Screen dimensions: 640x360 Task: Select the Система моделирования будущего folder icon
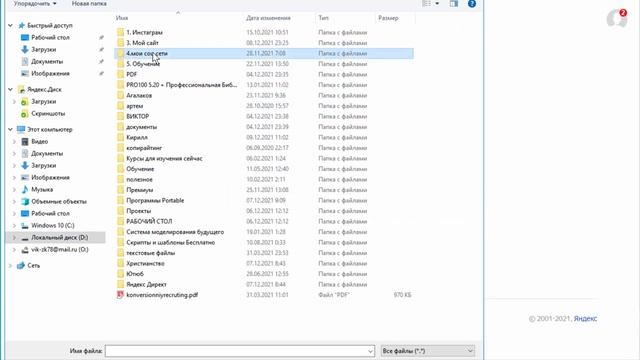coord(120,232)
